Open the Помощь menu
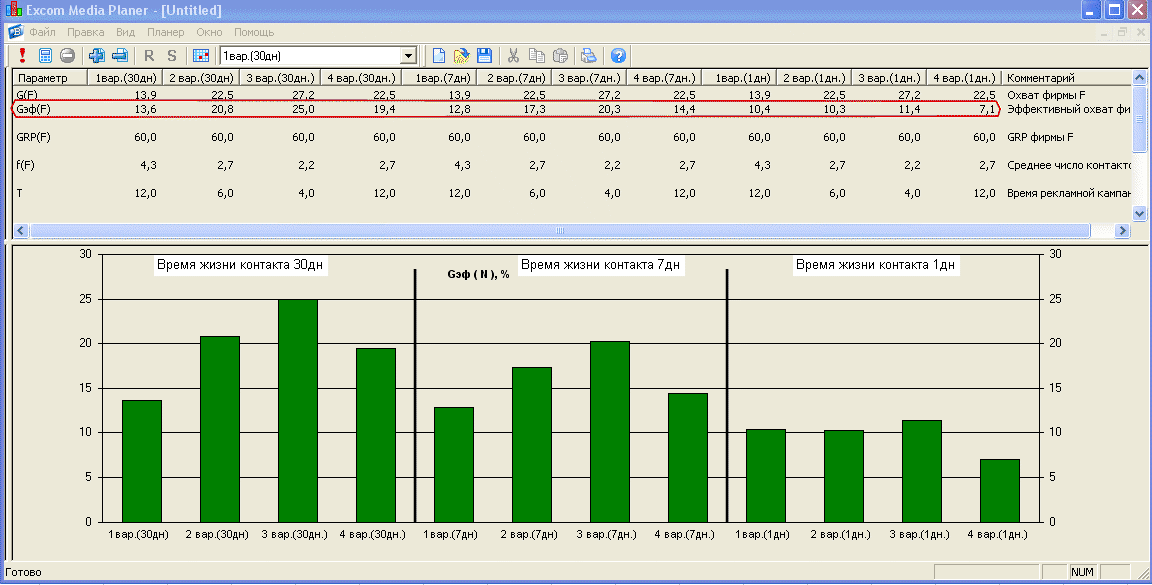 (254, 32)
